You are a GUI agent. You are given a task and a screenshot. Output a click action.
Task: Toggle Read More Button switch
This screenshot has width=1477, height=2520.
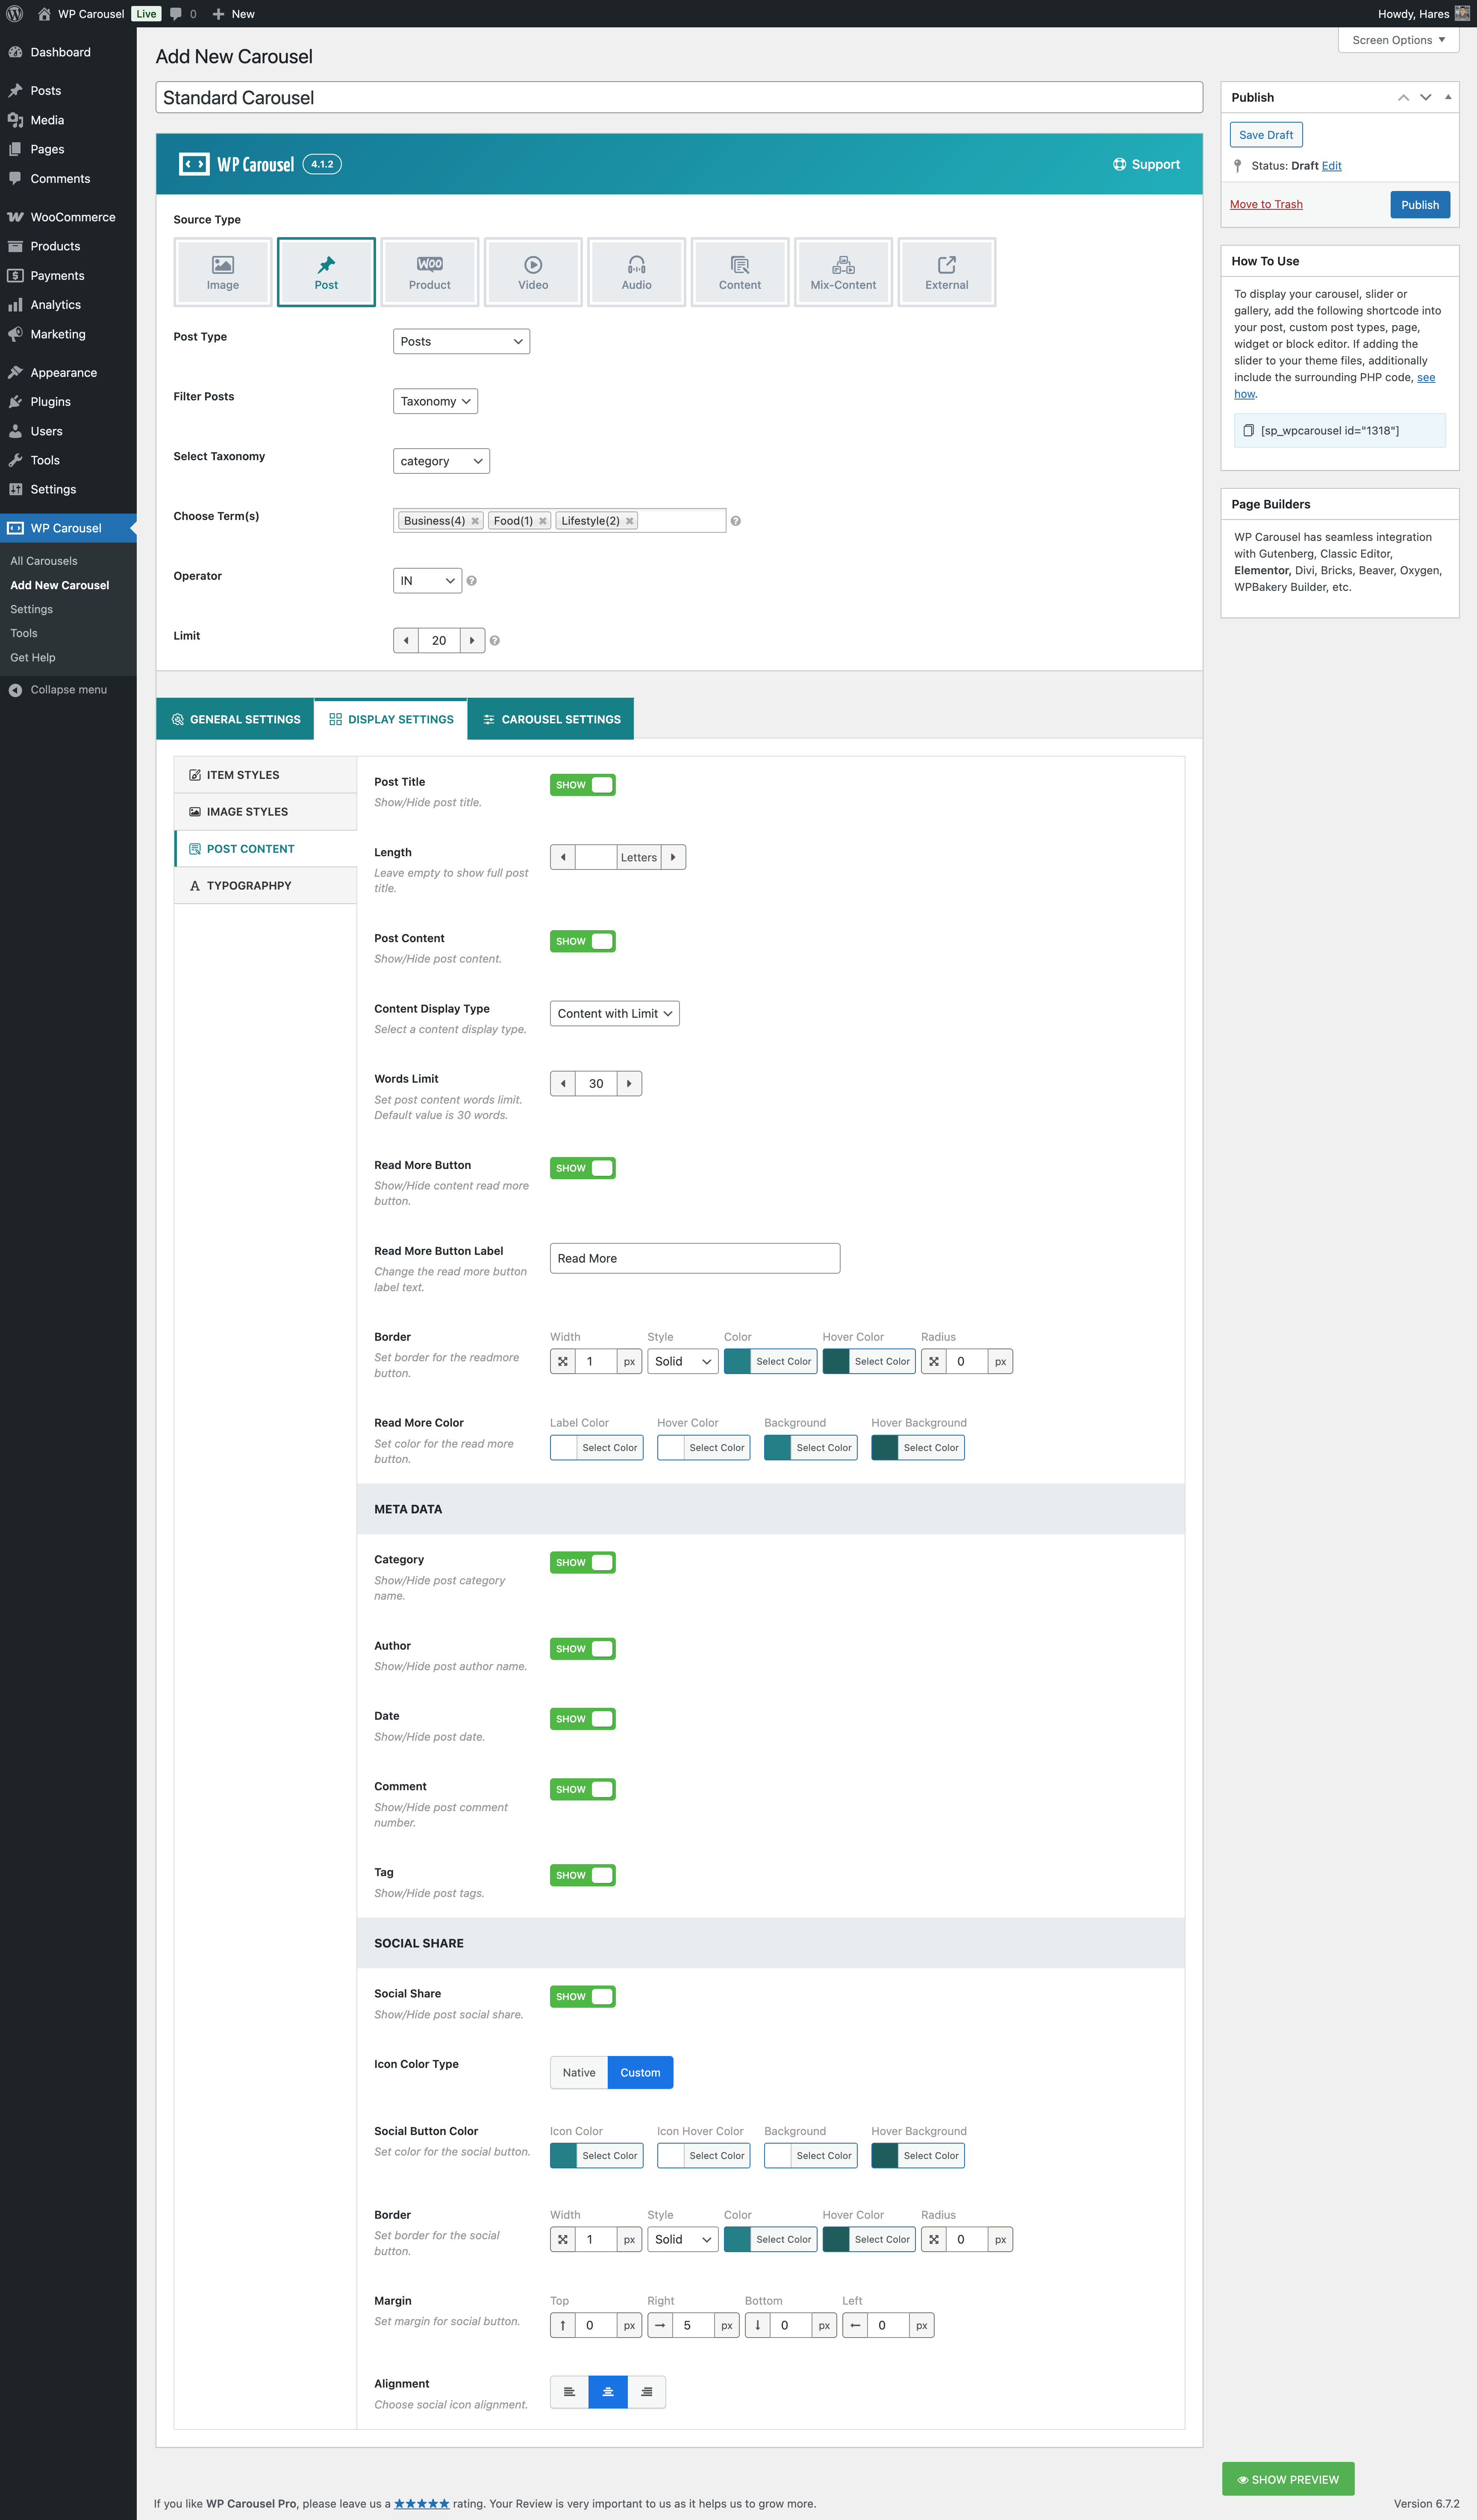coord(583,1168)
